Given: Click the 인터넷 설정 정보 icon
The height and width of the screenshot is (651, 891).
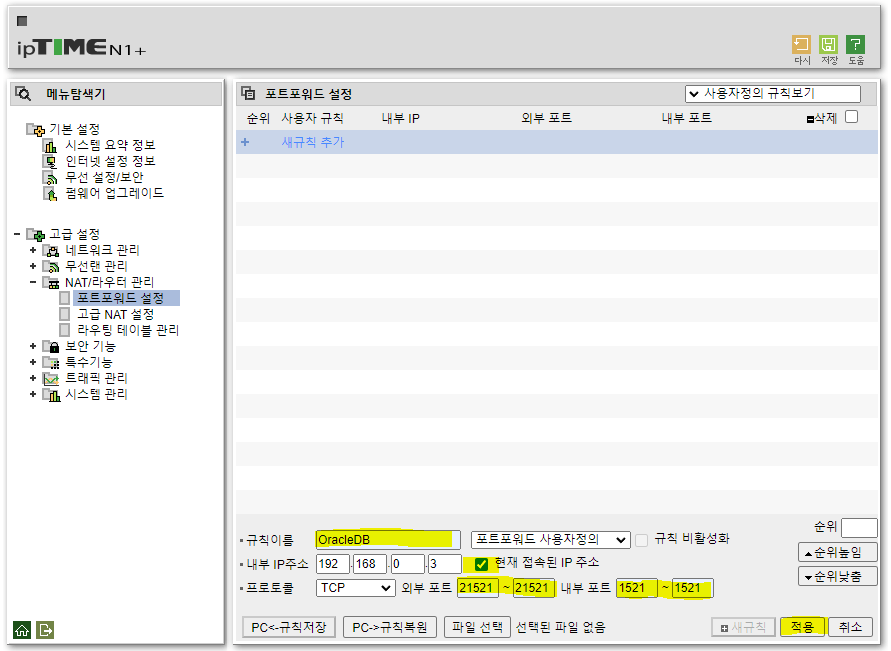Looking at the screenshot, I should [x=51, y=162].
